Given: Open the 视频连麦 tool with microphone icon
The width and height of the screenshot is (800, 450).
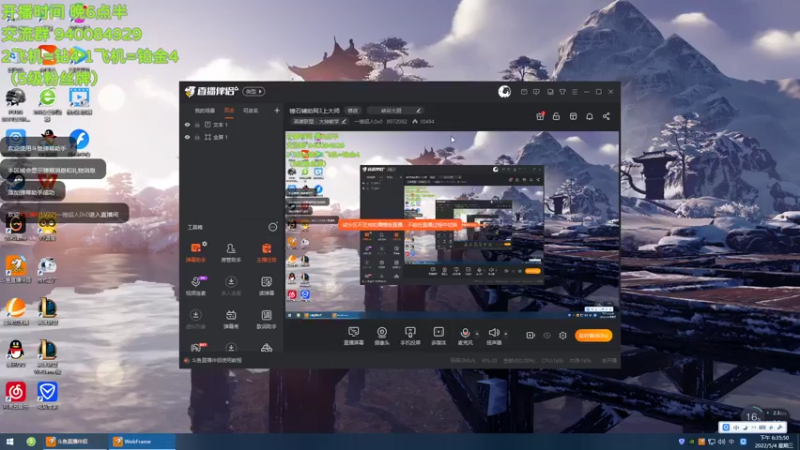Looking at the screenshot, I should 195,285.
